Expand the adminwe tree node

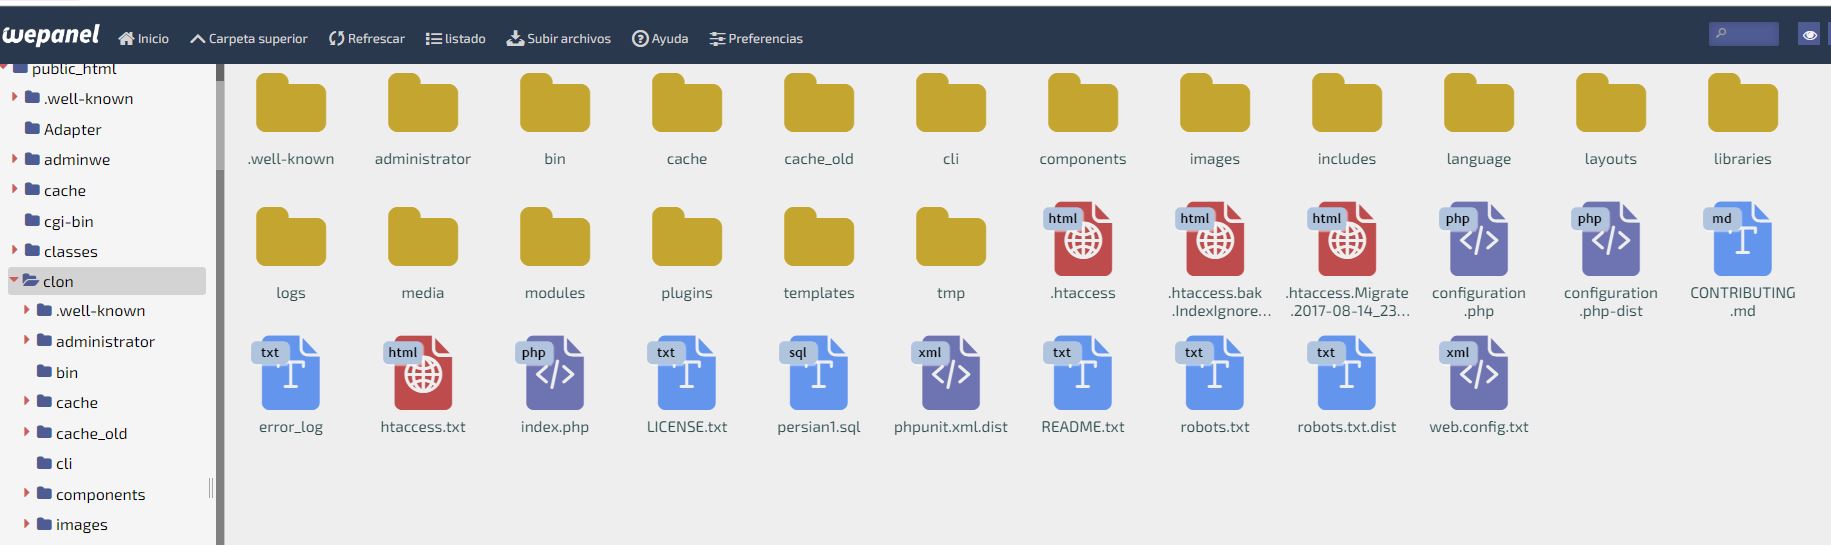(x=14, y=158)
